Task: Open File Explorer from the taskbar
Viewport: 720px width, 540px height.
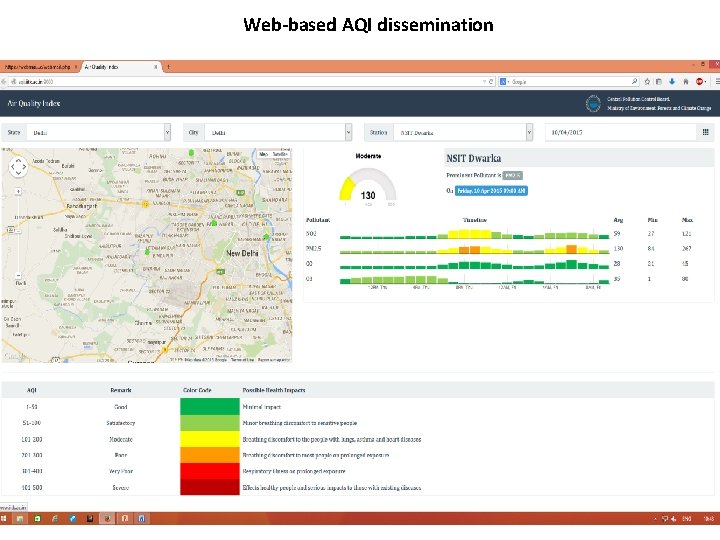Action: click(x=20, y=518)
